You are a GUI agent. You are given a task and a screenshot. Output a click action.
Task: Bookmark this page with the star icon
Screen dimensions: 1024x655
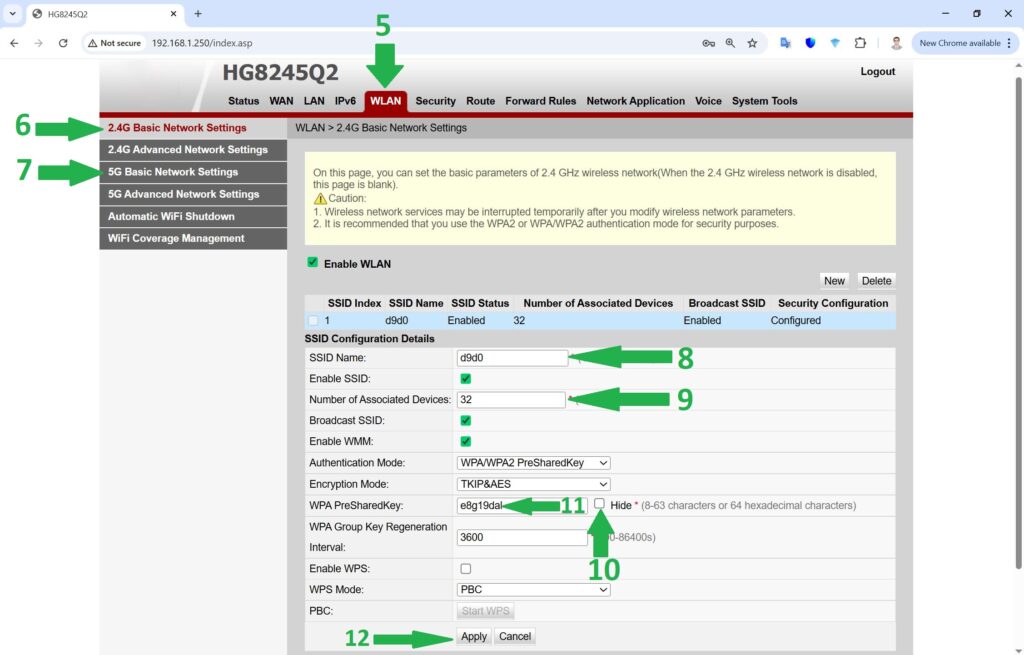[x=752, y=43]
